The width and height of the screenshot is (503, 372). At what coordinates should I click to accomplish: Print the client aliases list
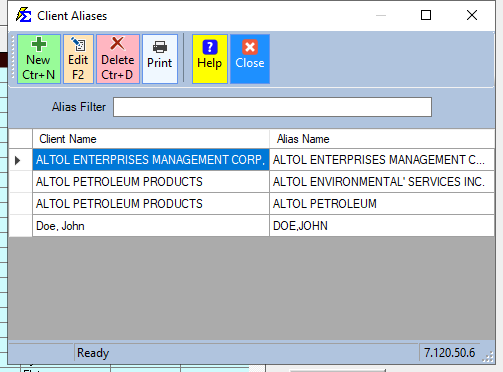click(160, 59)
